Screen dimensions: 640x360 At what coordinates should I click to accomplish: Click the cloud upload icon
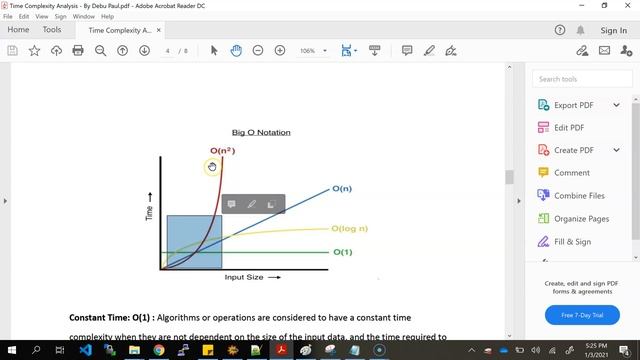56,51
